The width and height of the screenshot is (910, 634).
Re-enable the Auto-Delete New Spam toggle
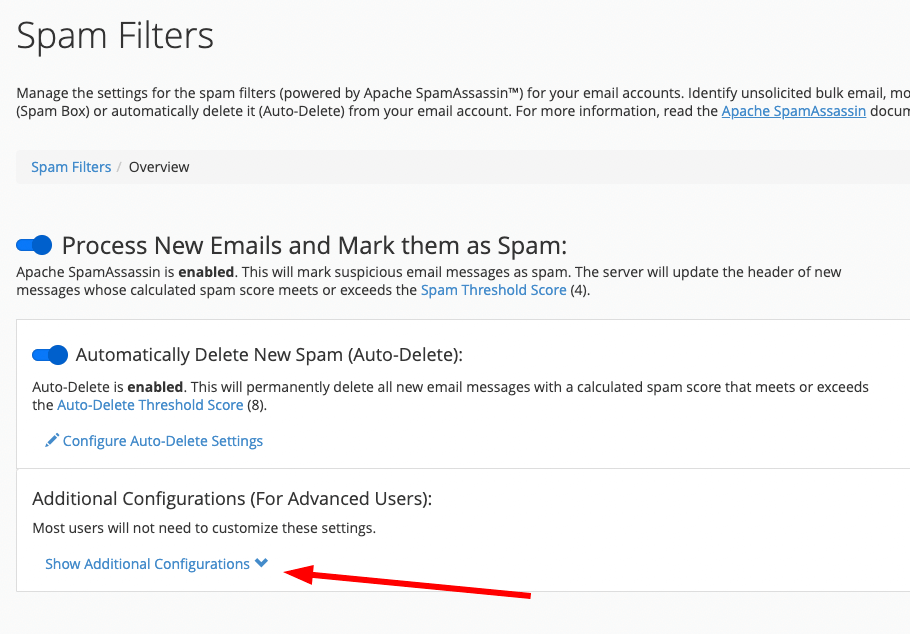(x=49, y=354)
